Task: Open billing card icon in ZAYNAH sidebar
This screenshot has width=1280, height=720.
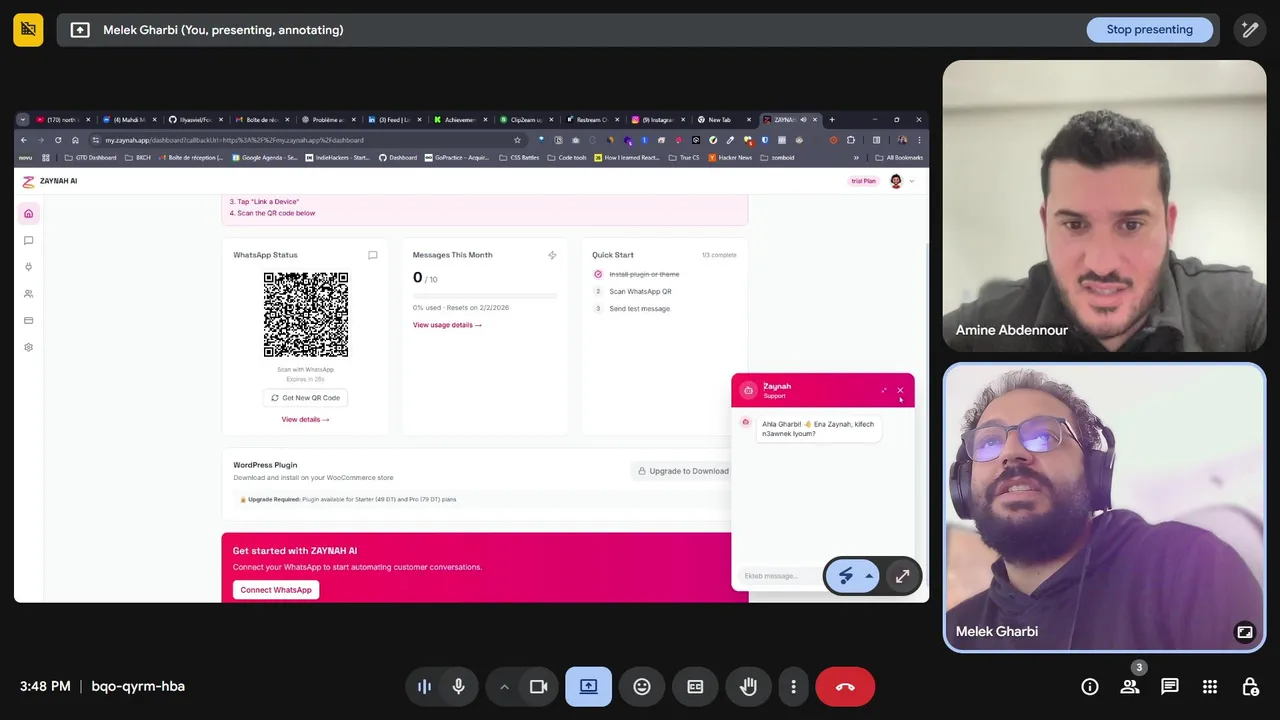Action: [28, 321]
